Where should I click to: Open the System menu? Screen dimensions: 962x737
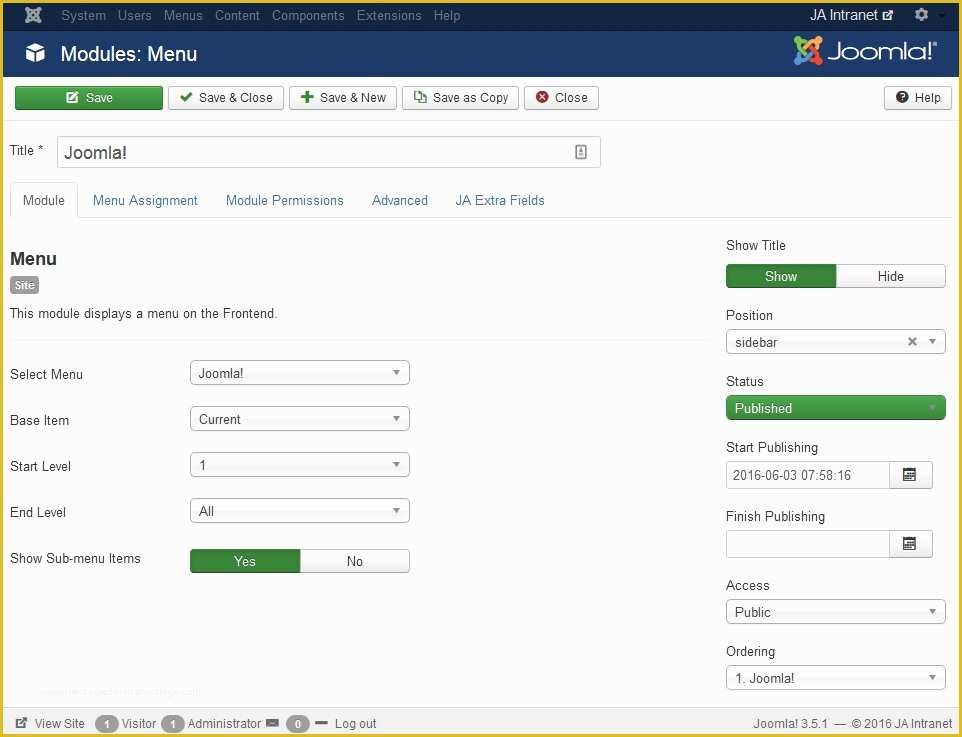tap(83, 15)
